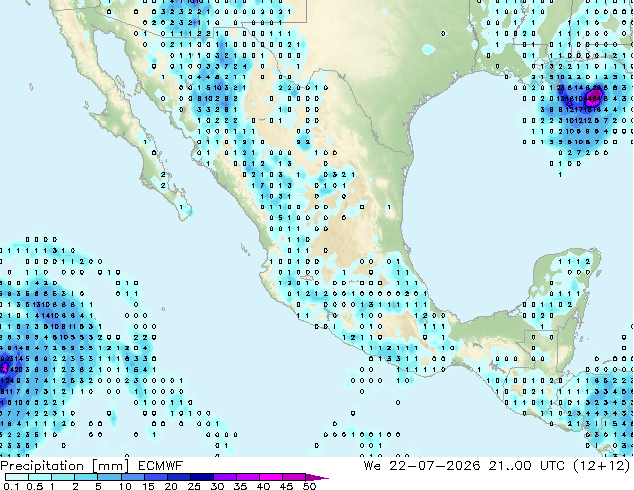Viewport: 634px width, 490px height.
Task: Click the 25–30 mm dark navy legend box
Action: point(201,477)
